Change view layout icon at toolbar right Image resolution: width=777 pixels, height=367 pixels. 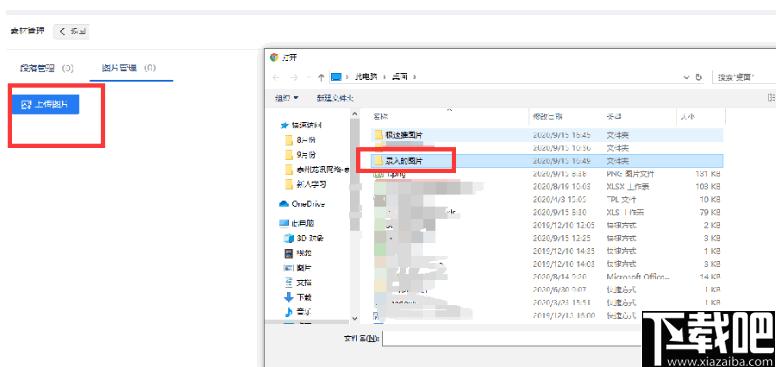(x=771, y=98)
